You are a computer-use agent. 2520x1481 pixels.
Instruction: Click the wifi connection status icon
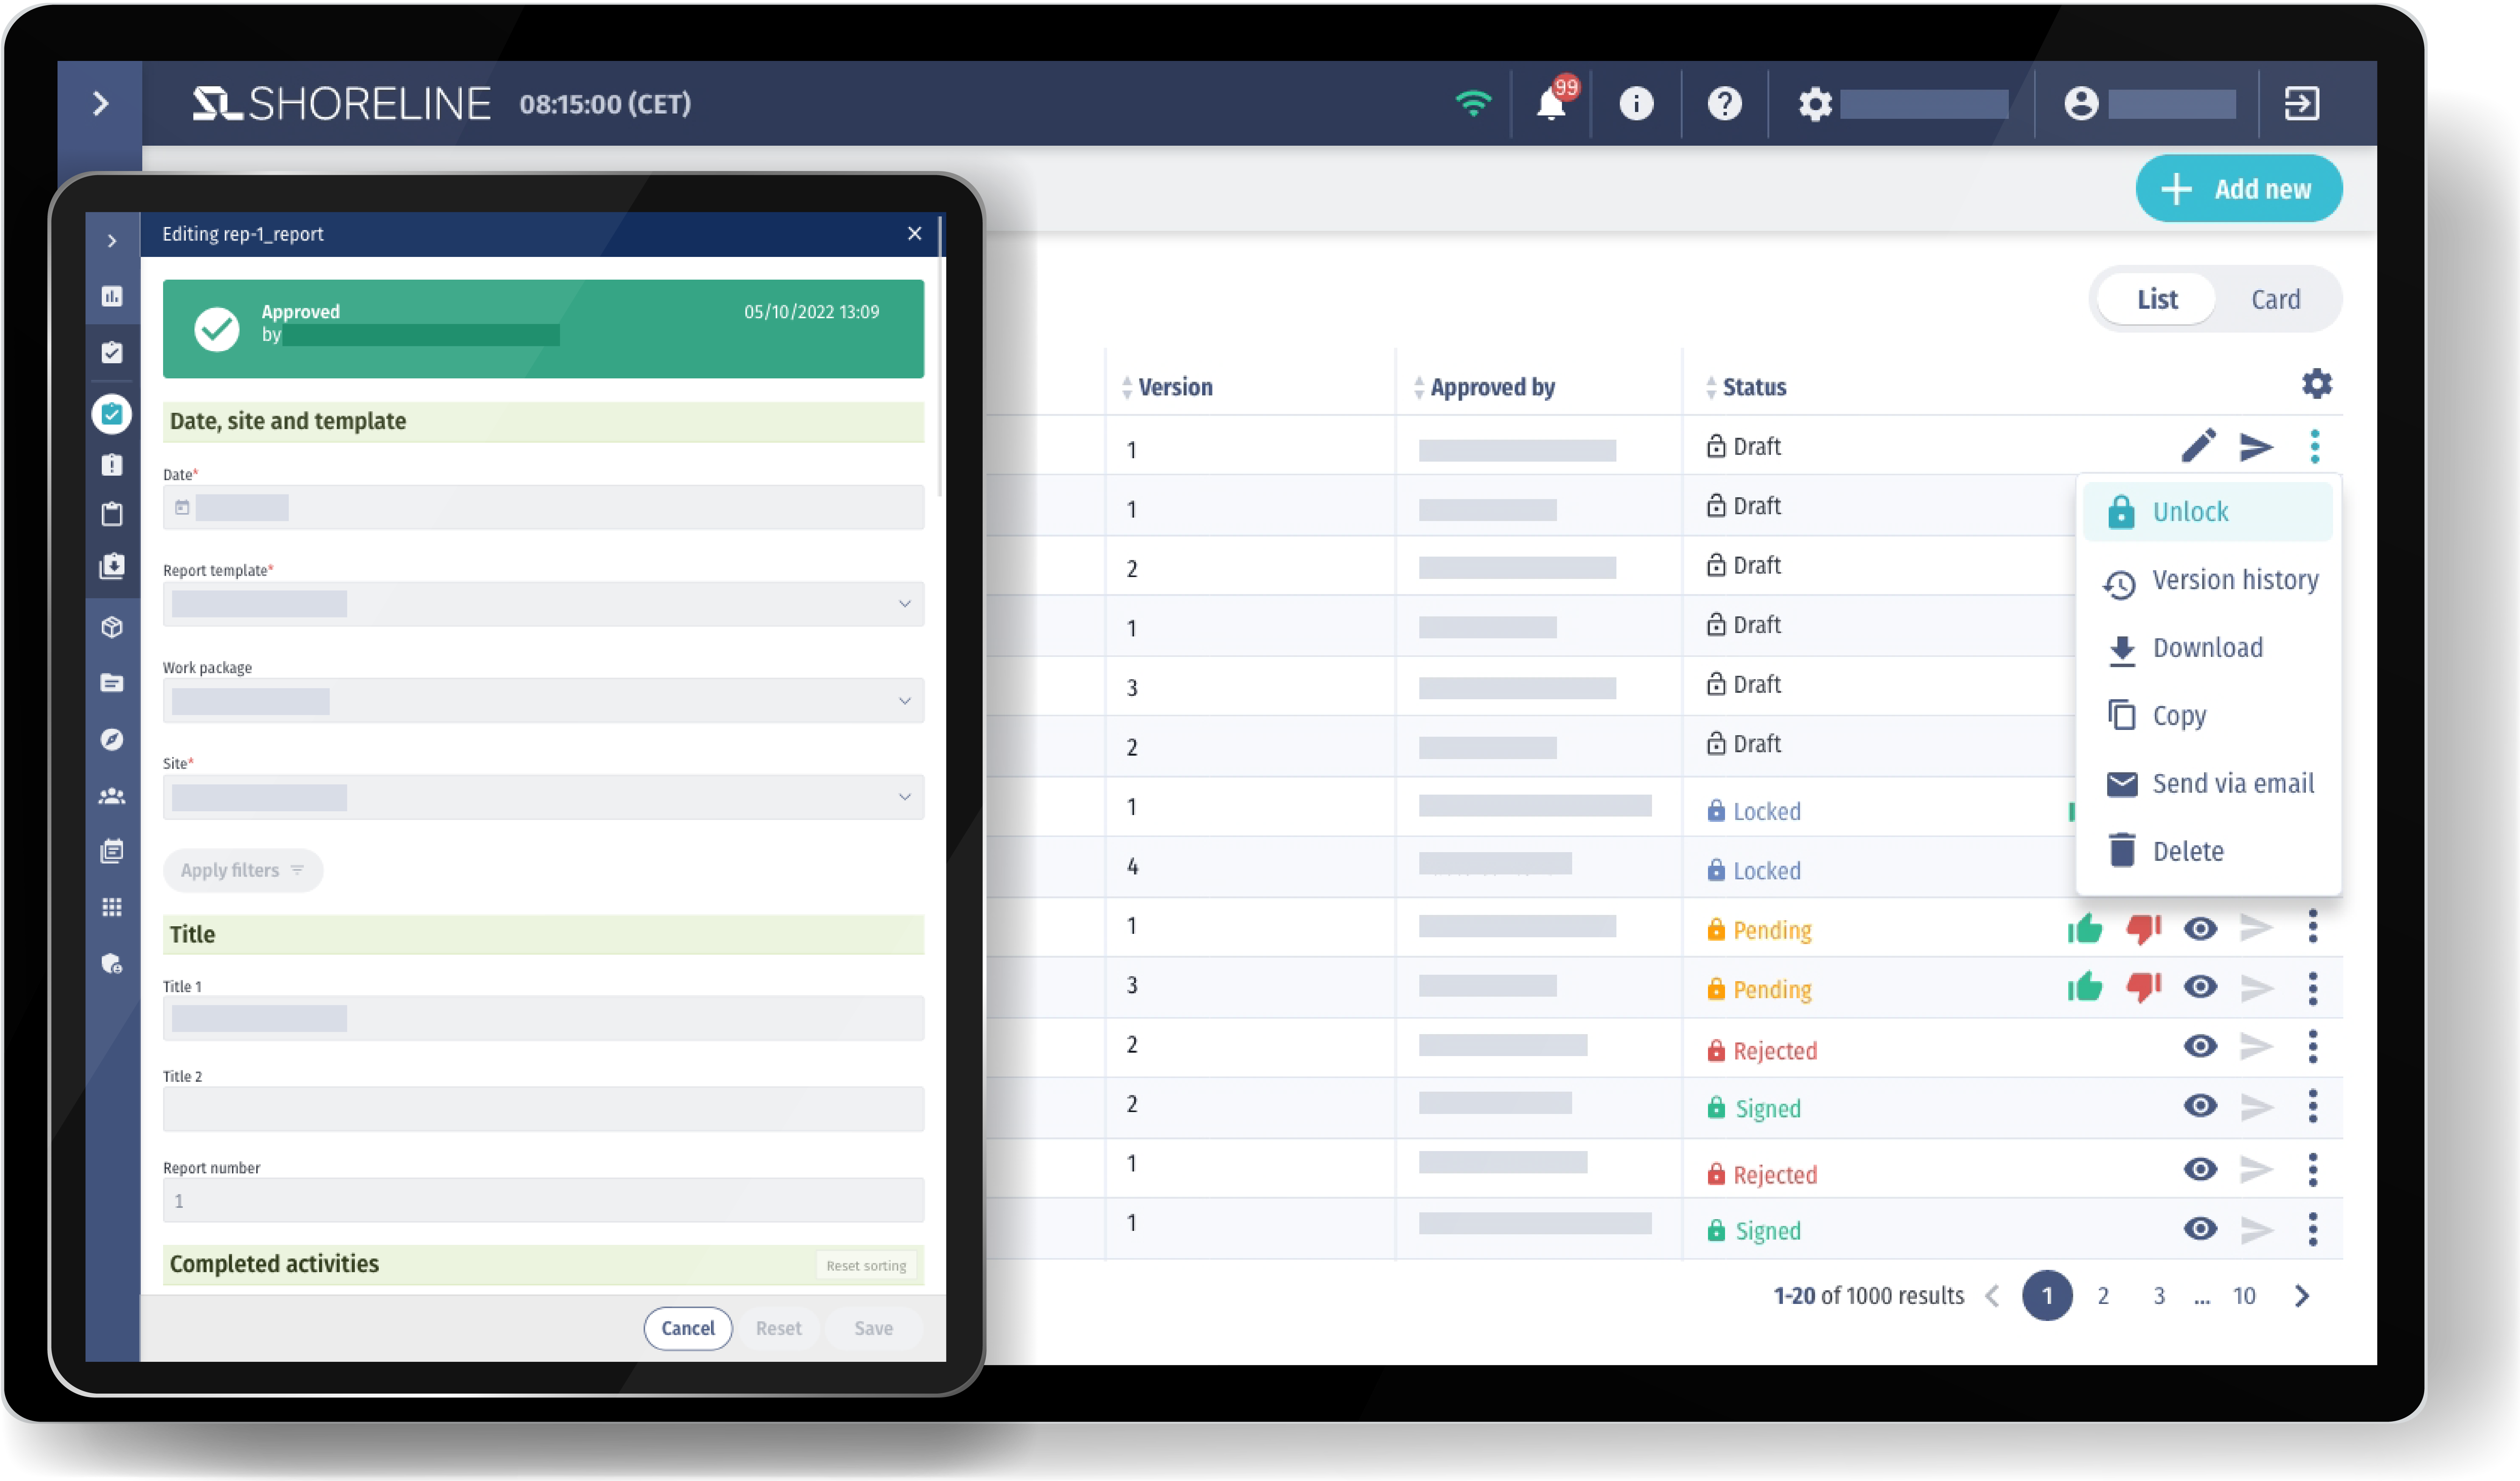click(x=1473, y=103)
